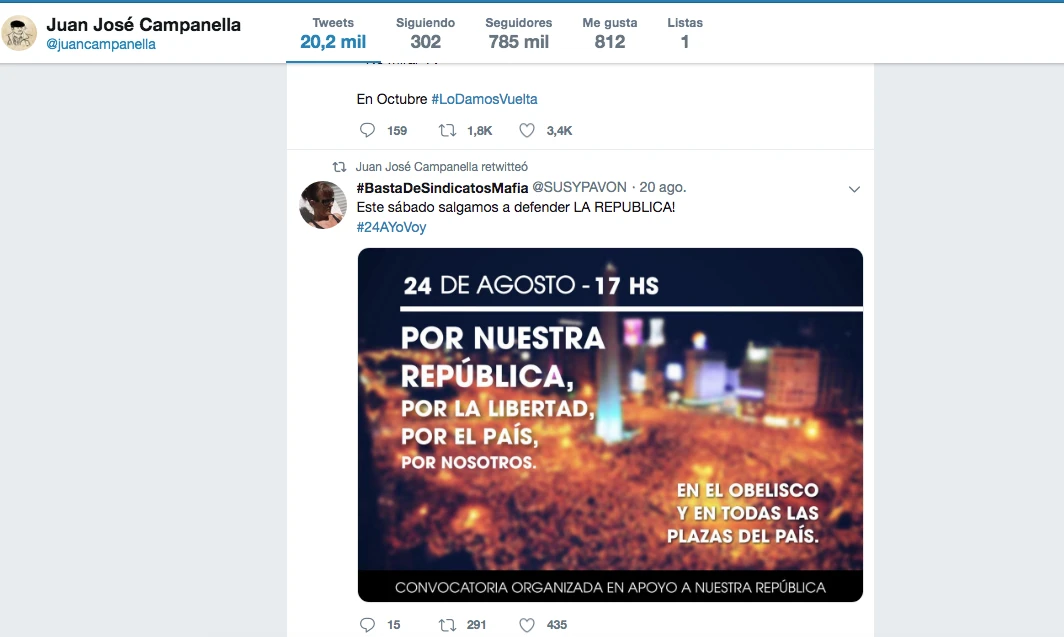This screenshot has height=637, width=1064.
Task: Switch to the Siguiendo tab
Action: tap(425, 33)
